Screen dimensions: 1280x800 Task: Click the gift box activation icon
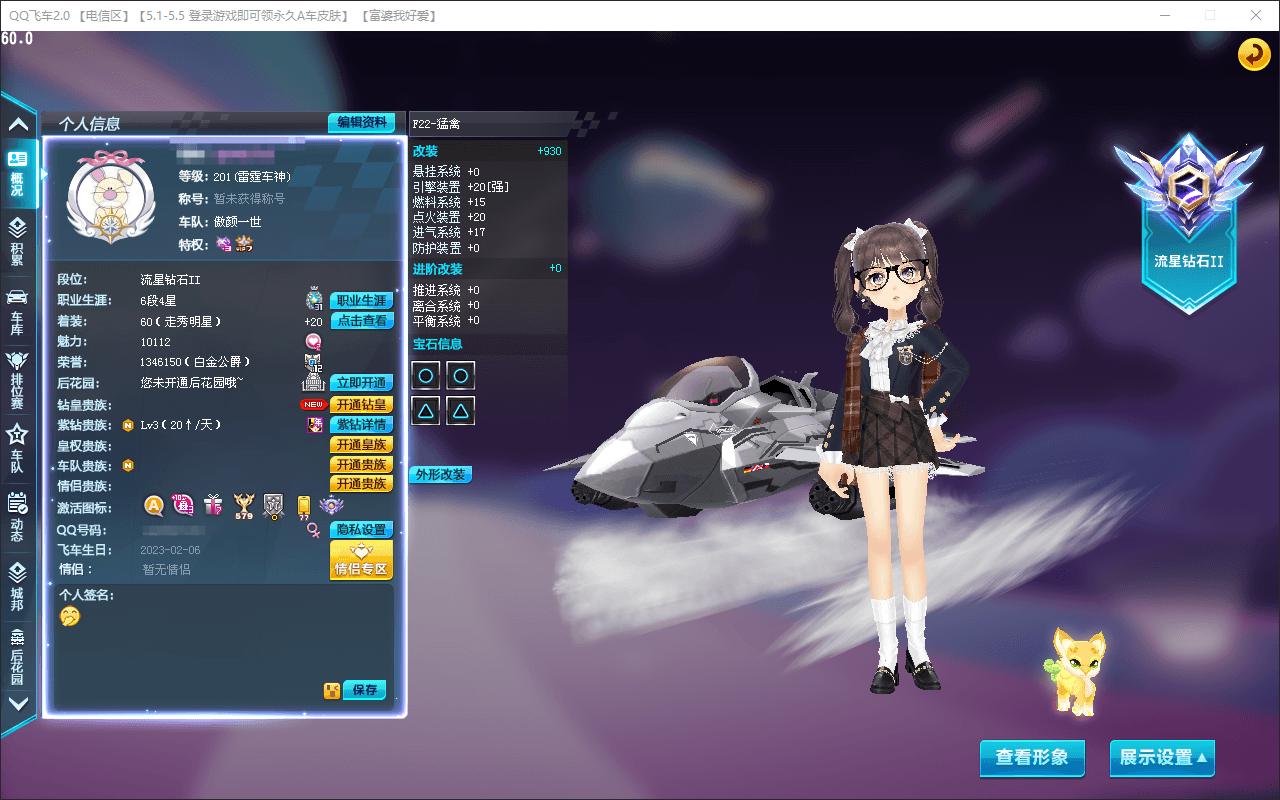coord(213,505)
